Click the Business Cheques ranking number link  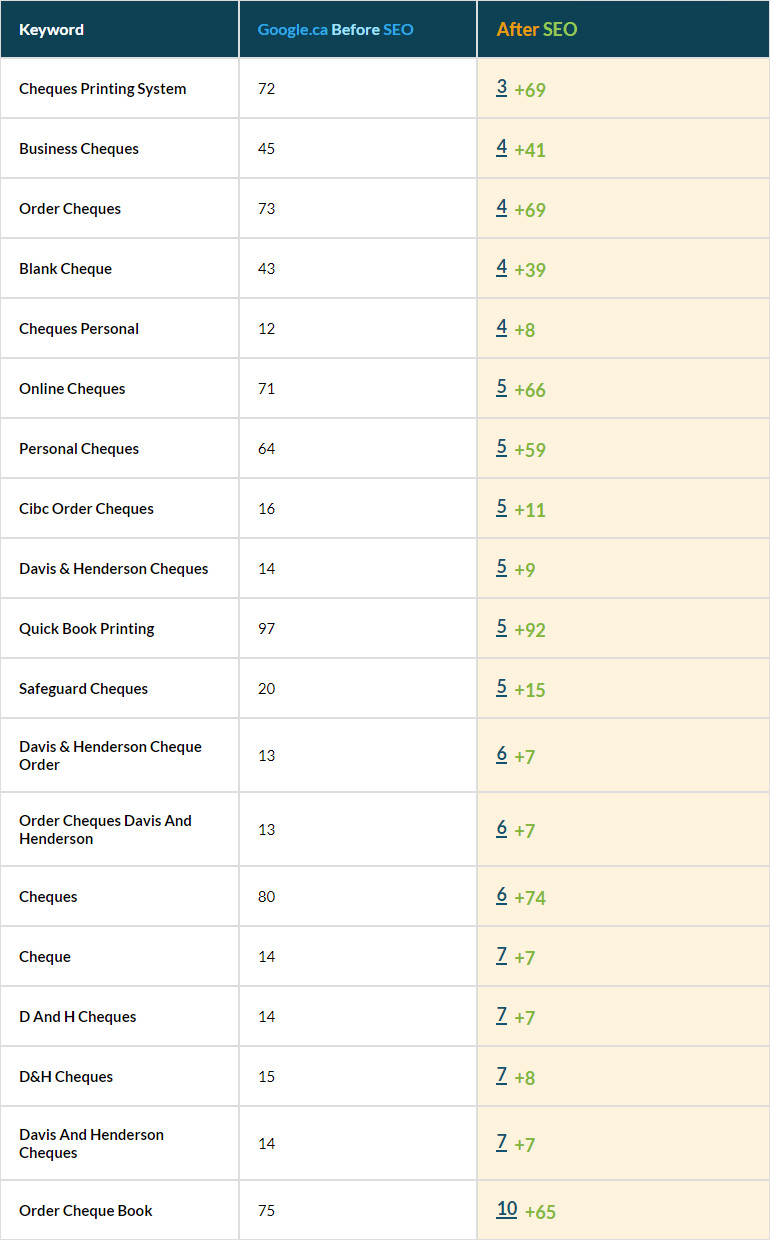(501, 148)
